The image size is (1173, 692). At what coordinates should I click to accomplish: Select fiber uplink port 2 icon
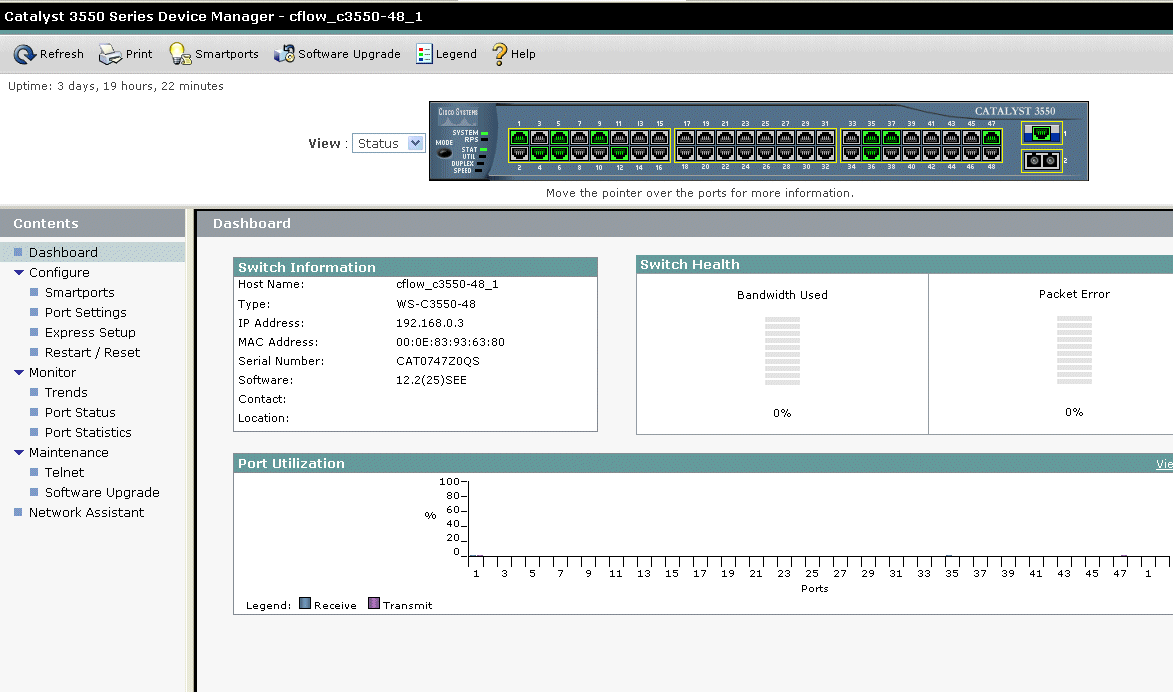1041,160
